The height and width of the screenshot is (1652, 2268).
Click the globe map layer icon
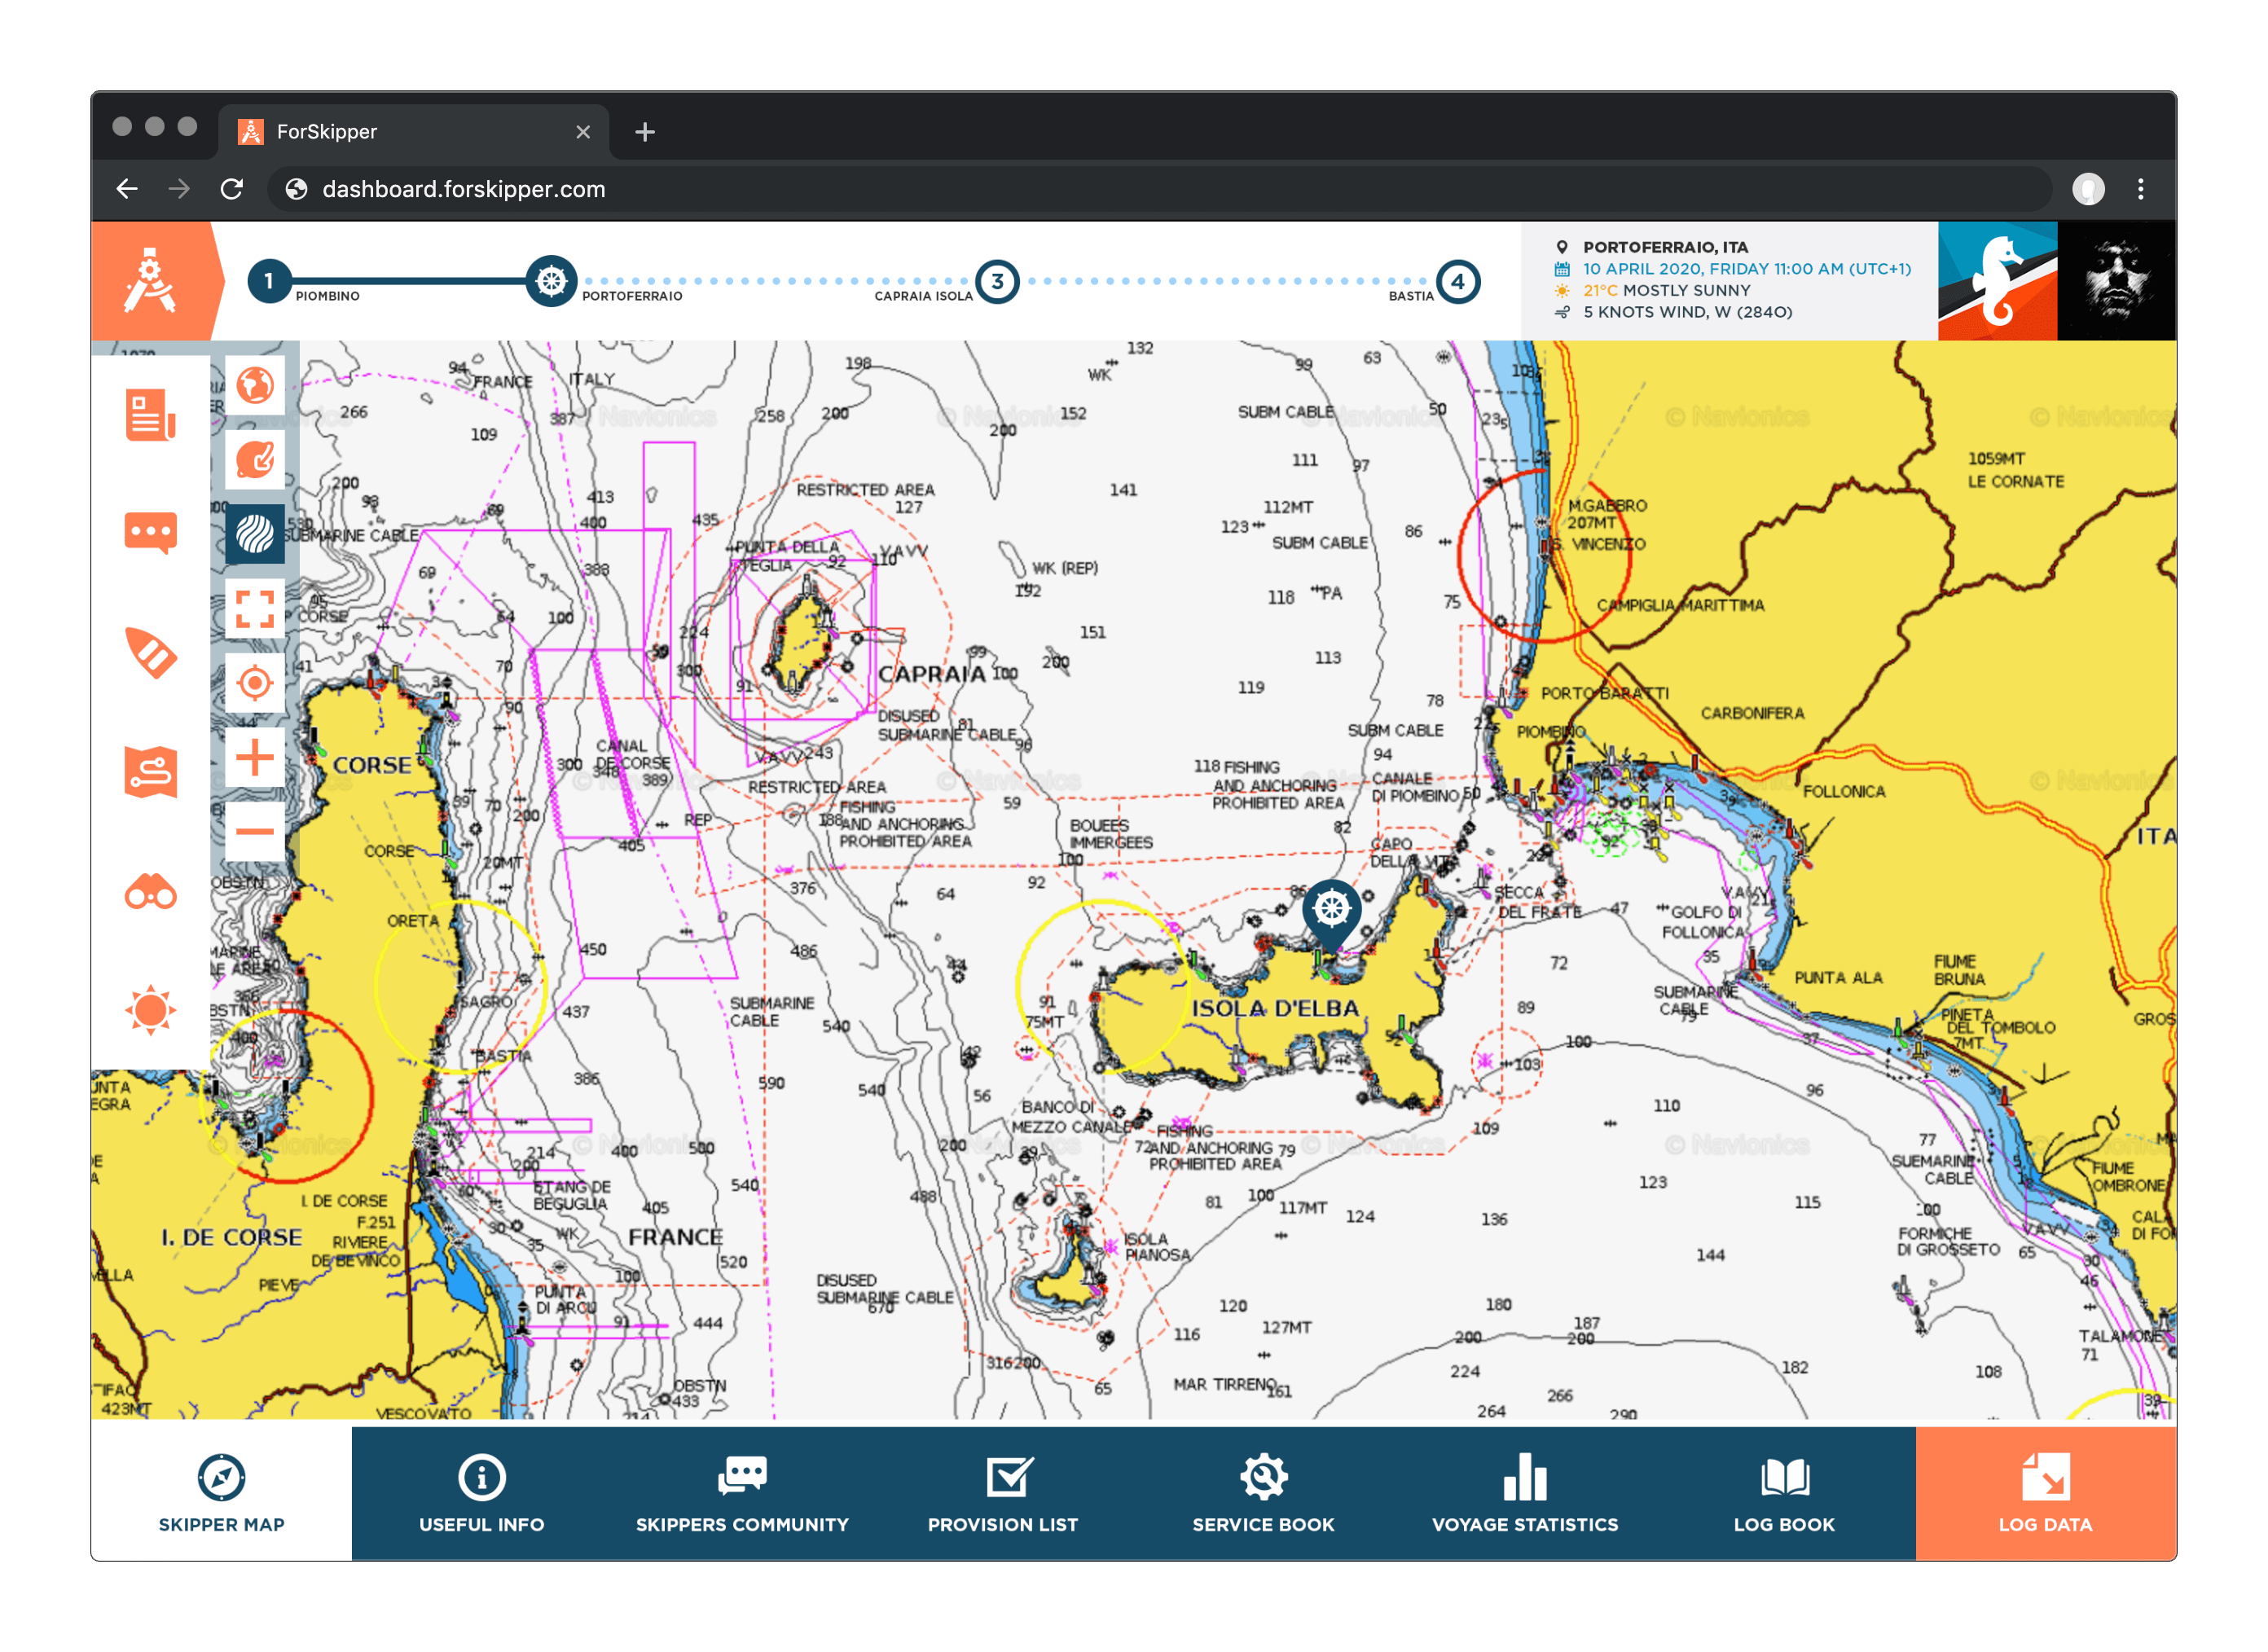click(255, 385)
